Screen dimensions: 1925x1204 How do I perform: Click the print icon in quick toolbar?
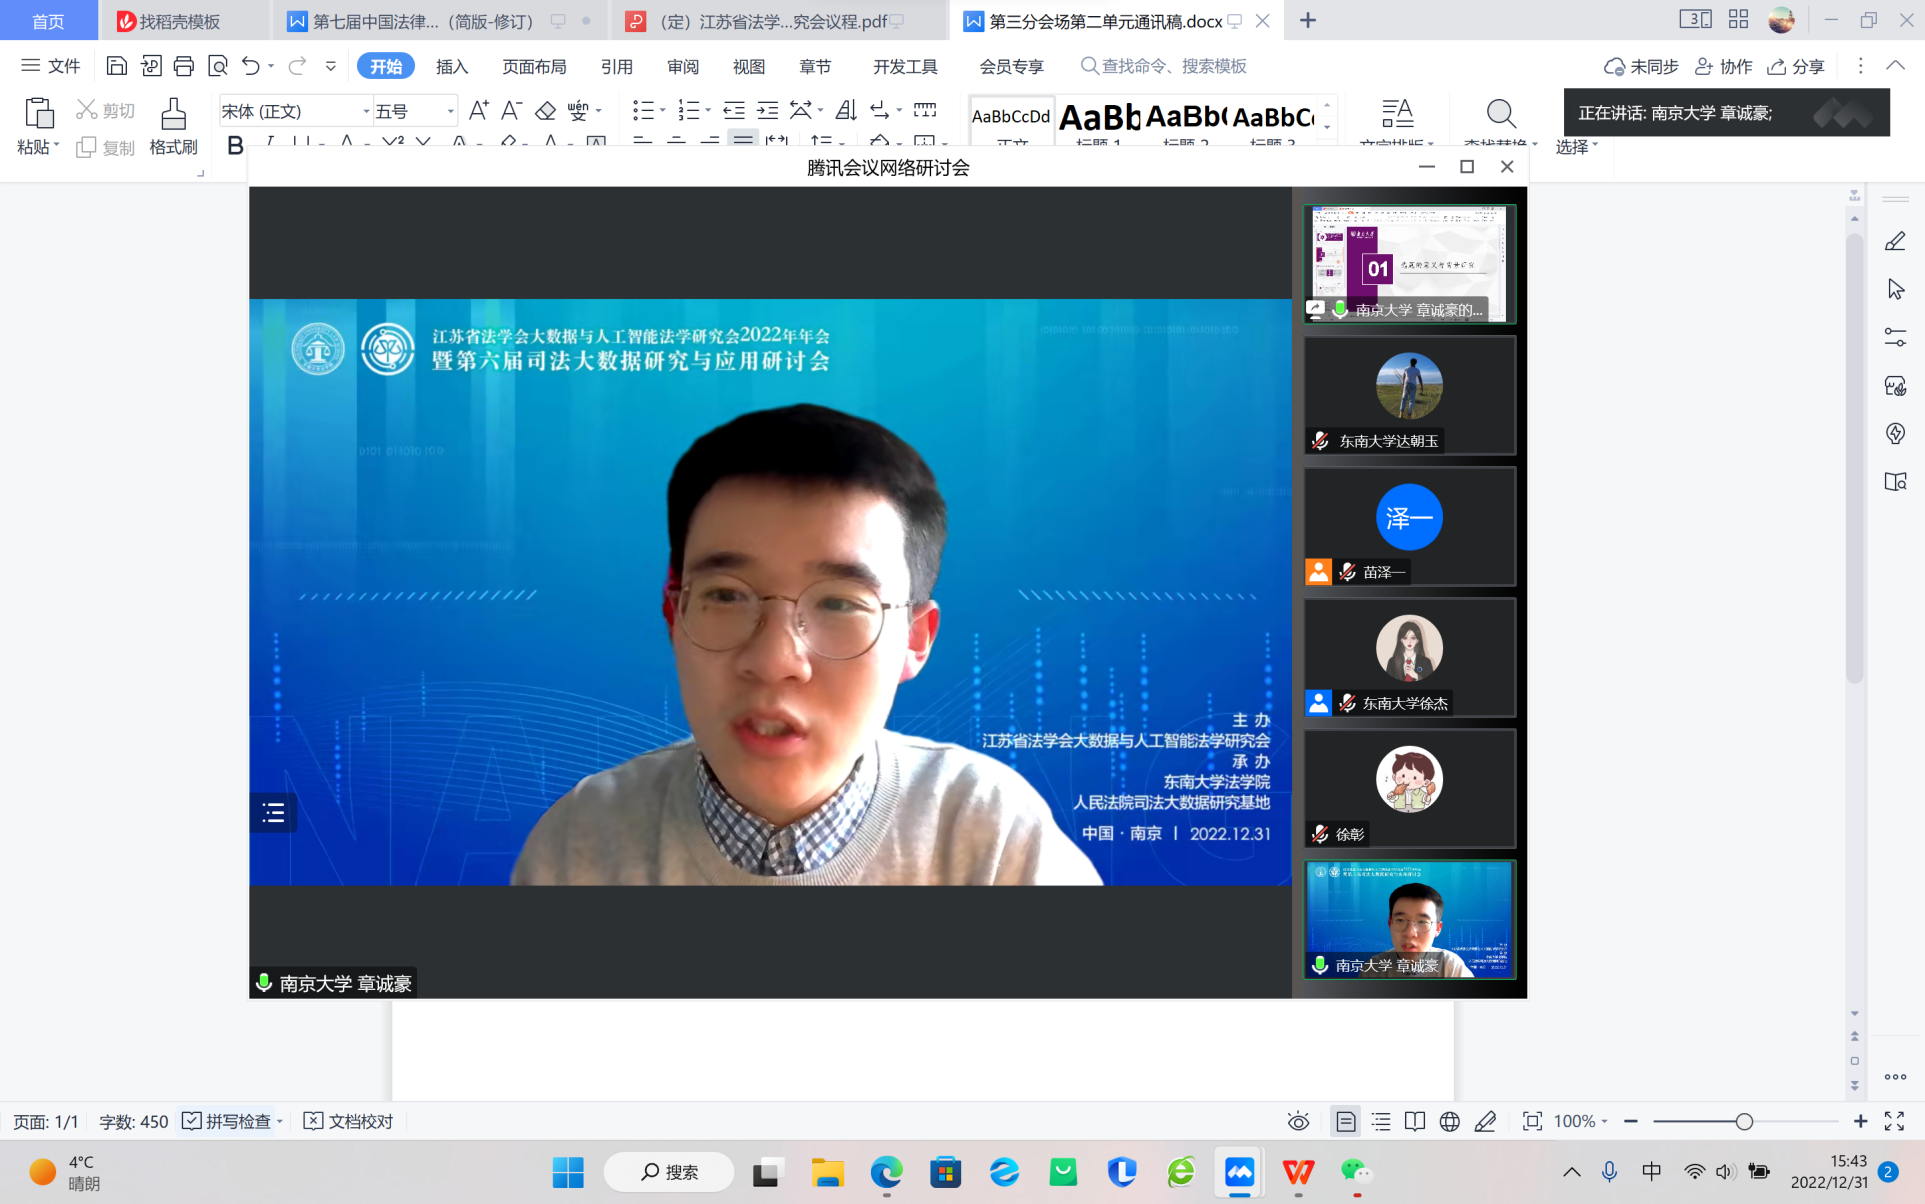[x=183, y=66]
